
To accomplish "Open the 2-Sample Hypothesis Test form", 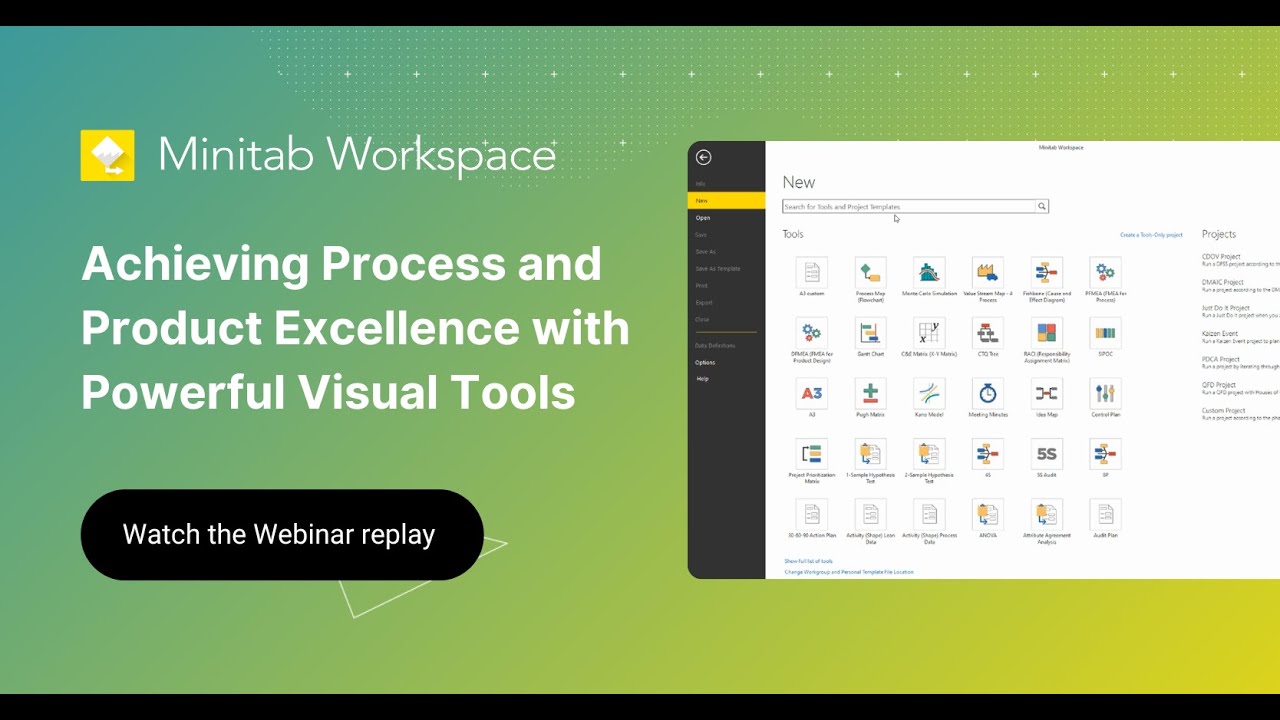I will click(929, 454).
